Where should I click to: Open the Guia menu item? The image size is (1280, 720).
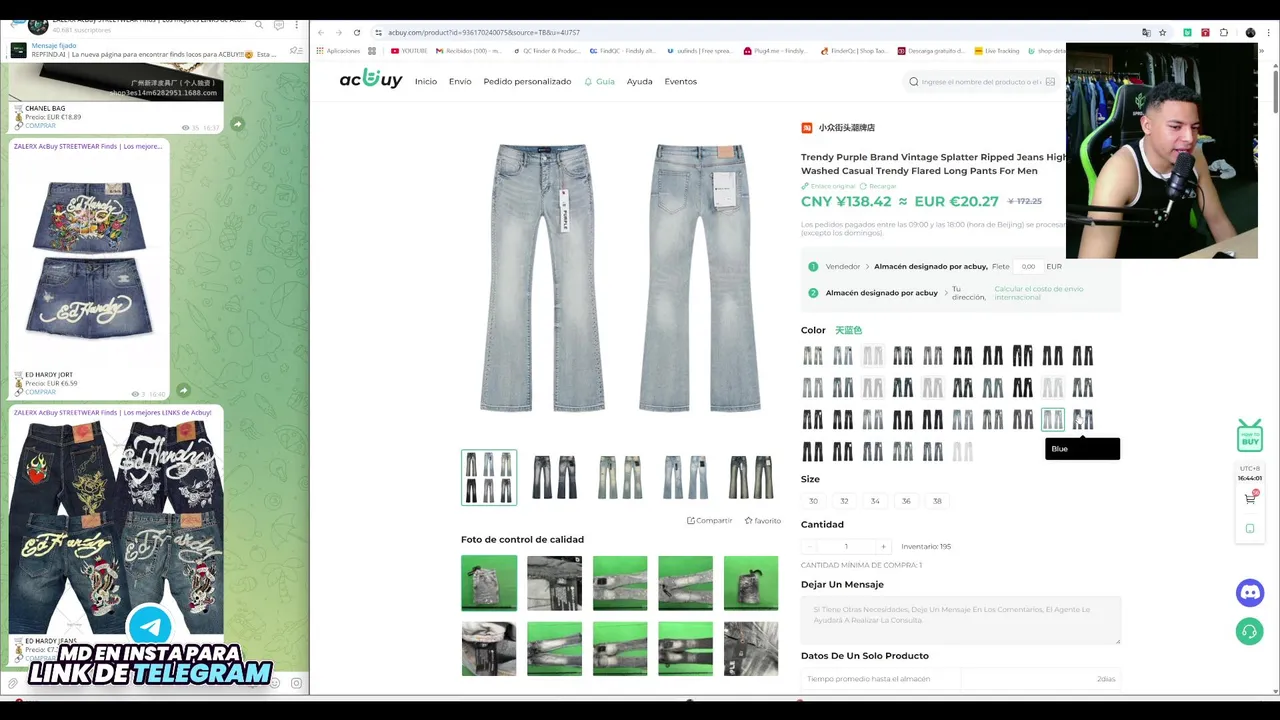[600, 81]
